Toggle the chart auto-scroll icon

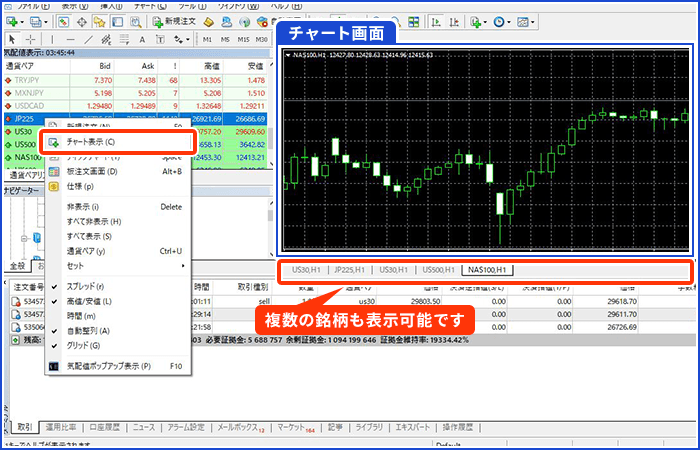pyautogui.click(x=436, y=21)
